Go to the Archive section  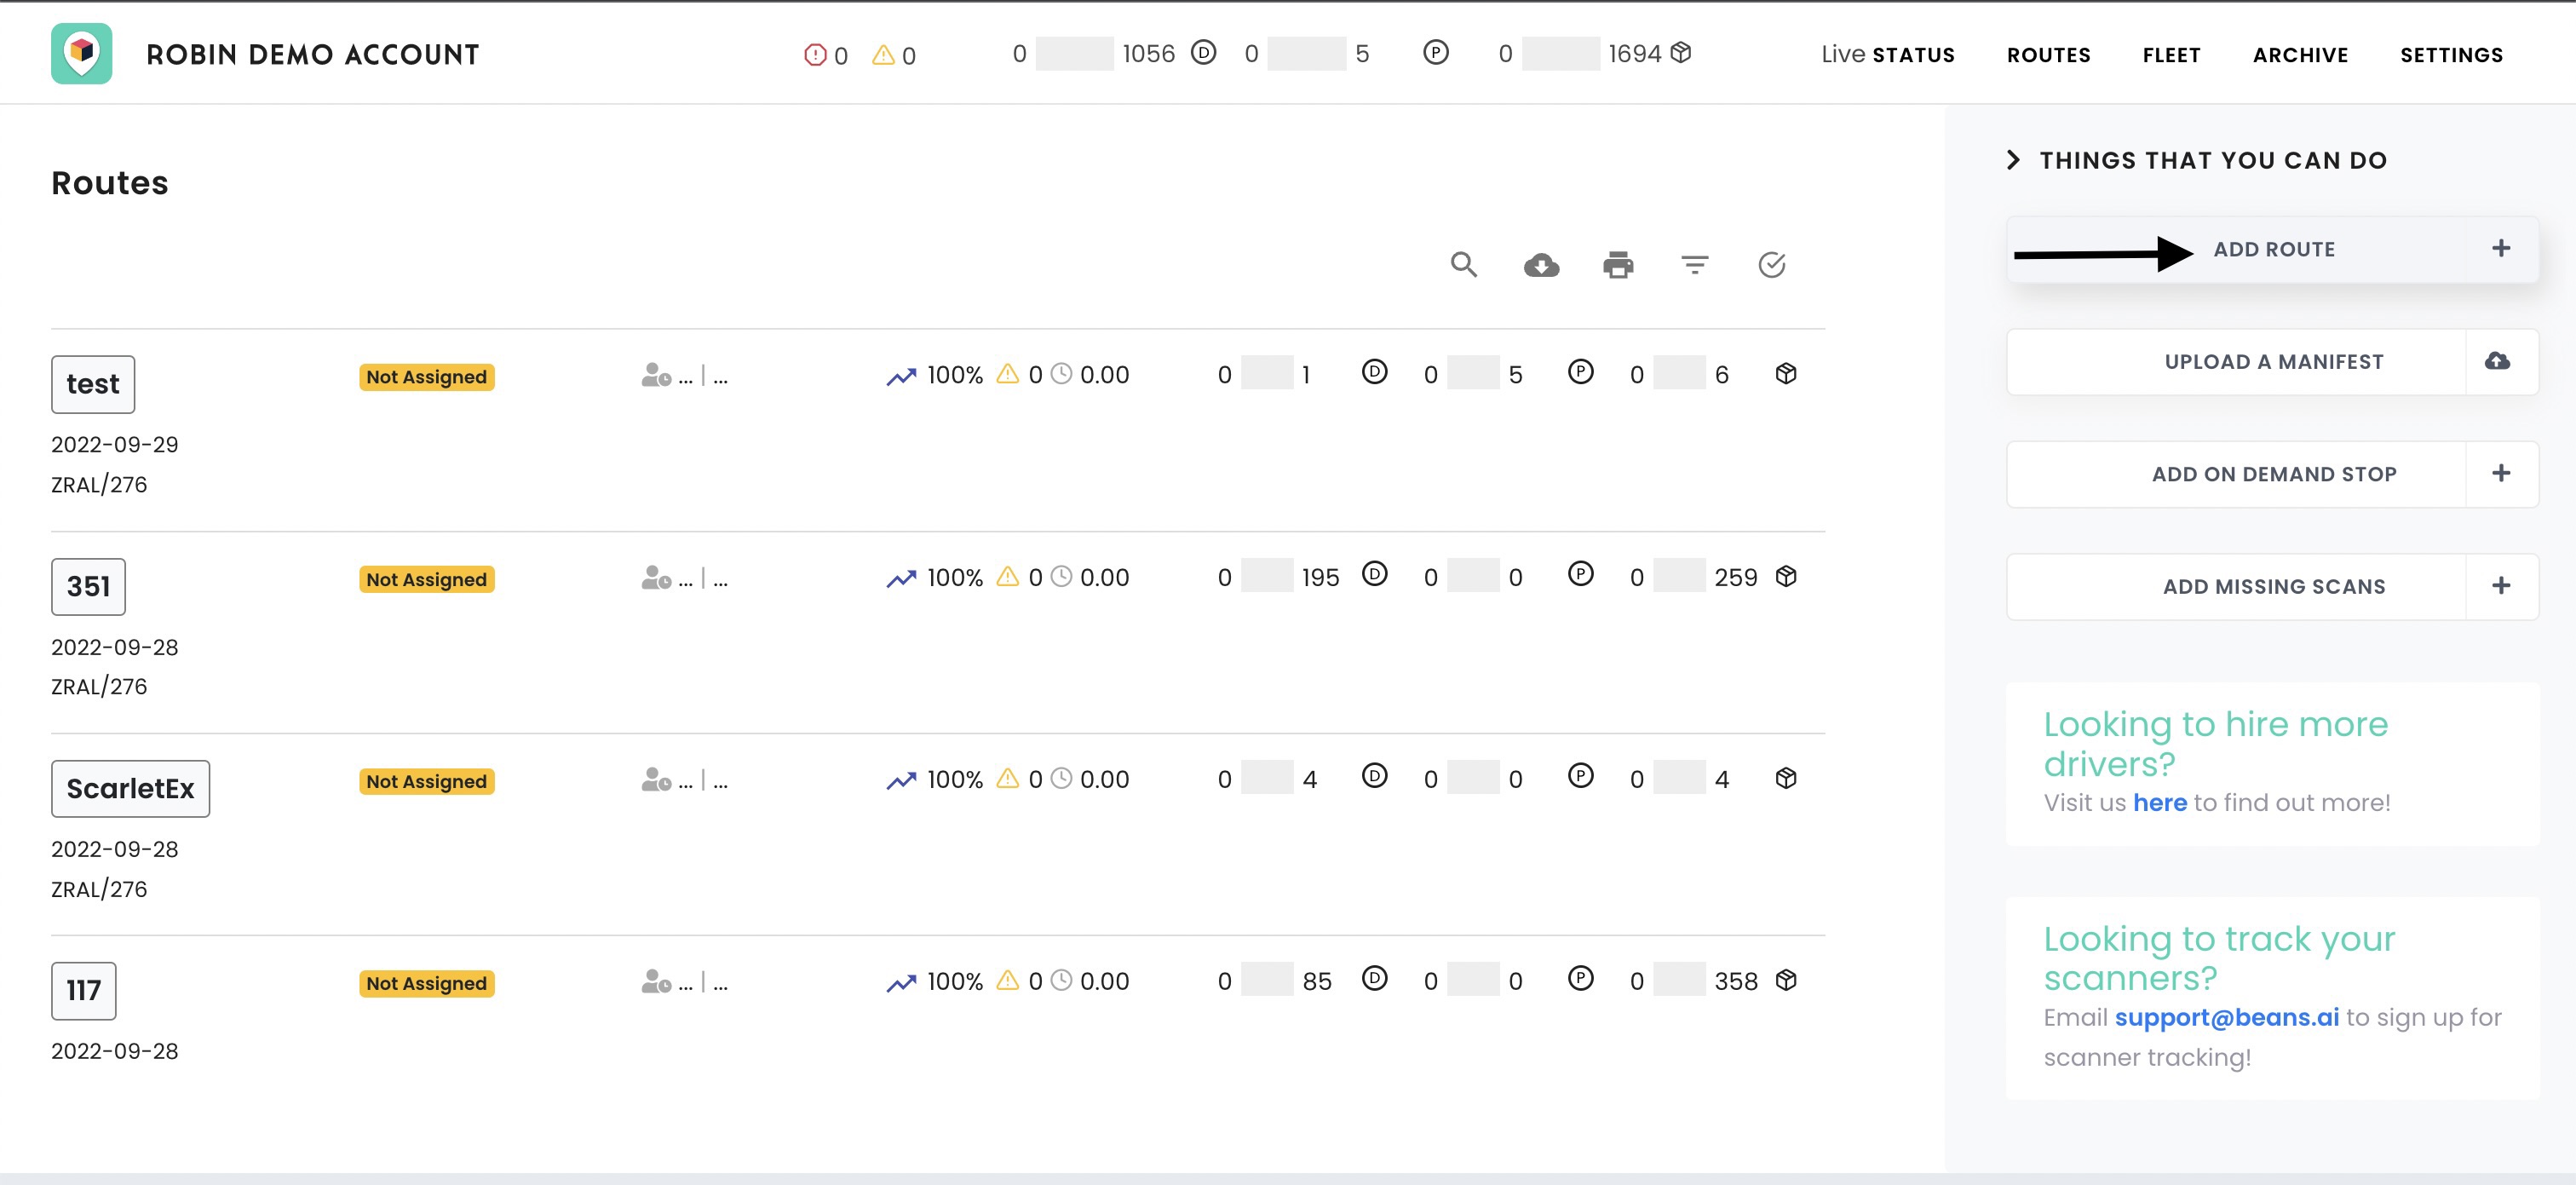[x=2300, y=55]
